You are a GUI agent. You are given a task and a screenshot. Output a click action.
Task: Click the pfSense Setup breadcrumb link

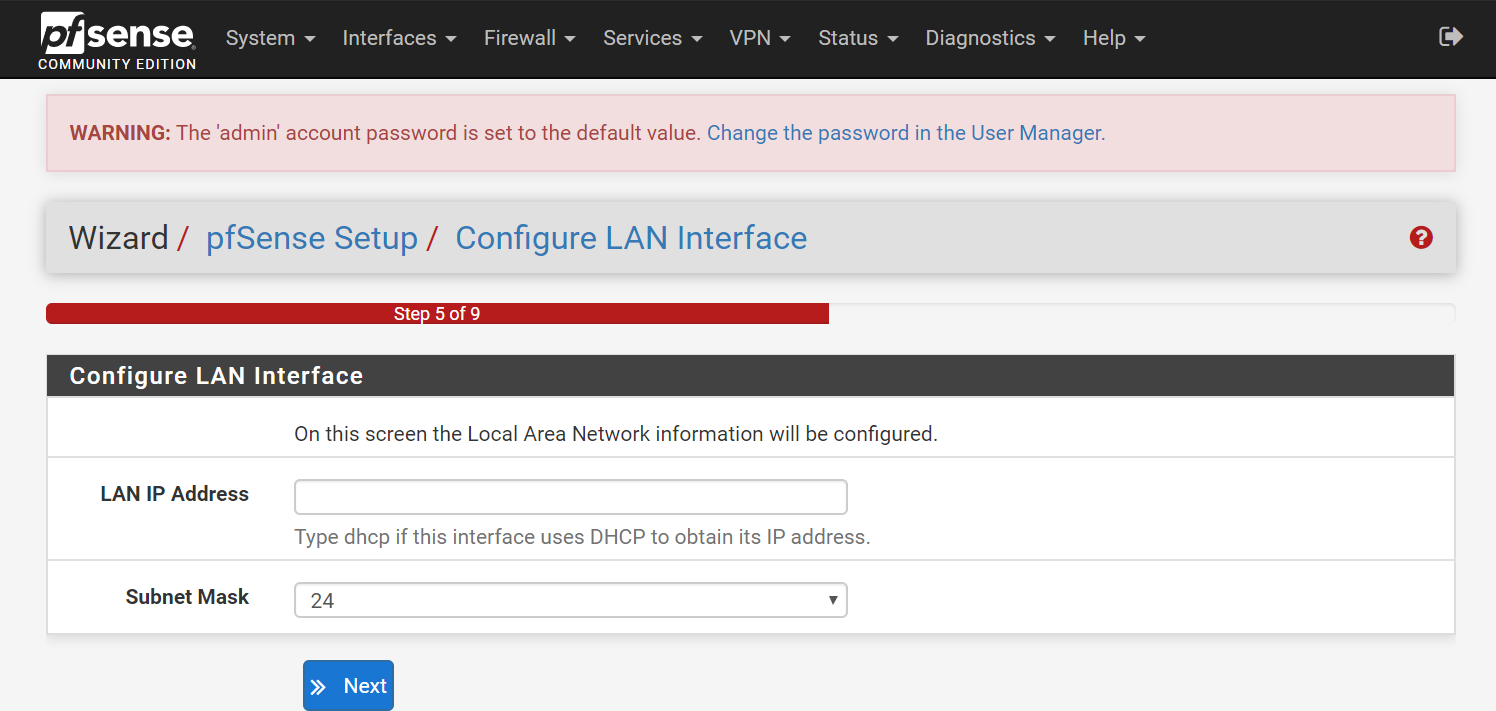tap(312, 238)
